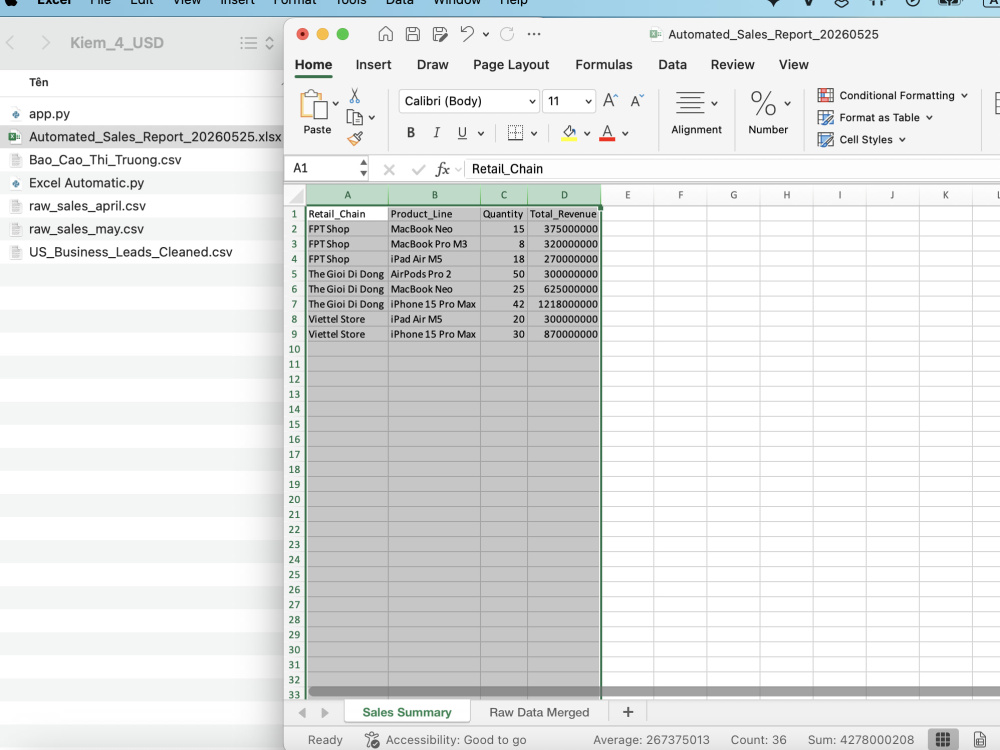Image resolution: width=1000 pixels, height=750 pixels.
Task: Apply red Font Color A
Action: [x=607, y=133]
